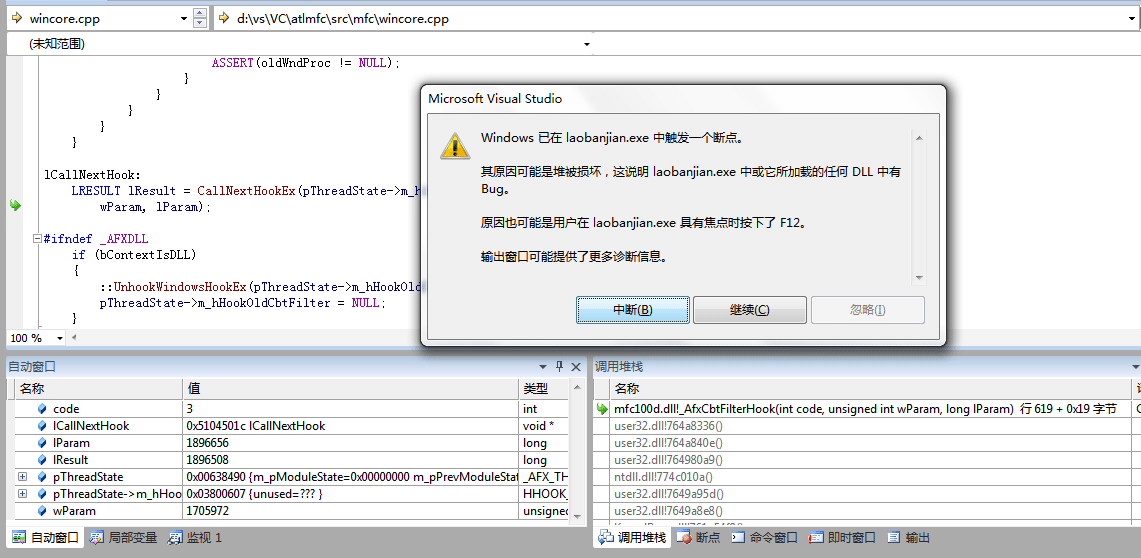The image size is (1141, 558).
Task: Click the 名称 column header in 调用堆栈
Action: [870, 388]
